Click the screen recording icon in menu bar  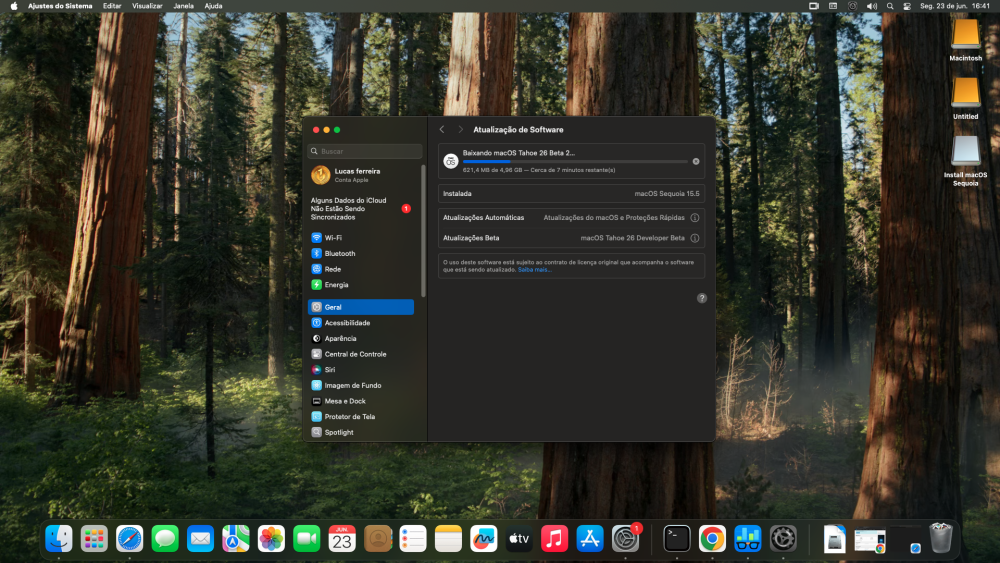click(814, 6)
